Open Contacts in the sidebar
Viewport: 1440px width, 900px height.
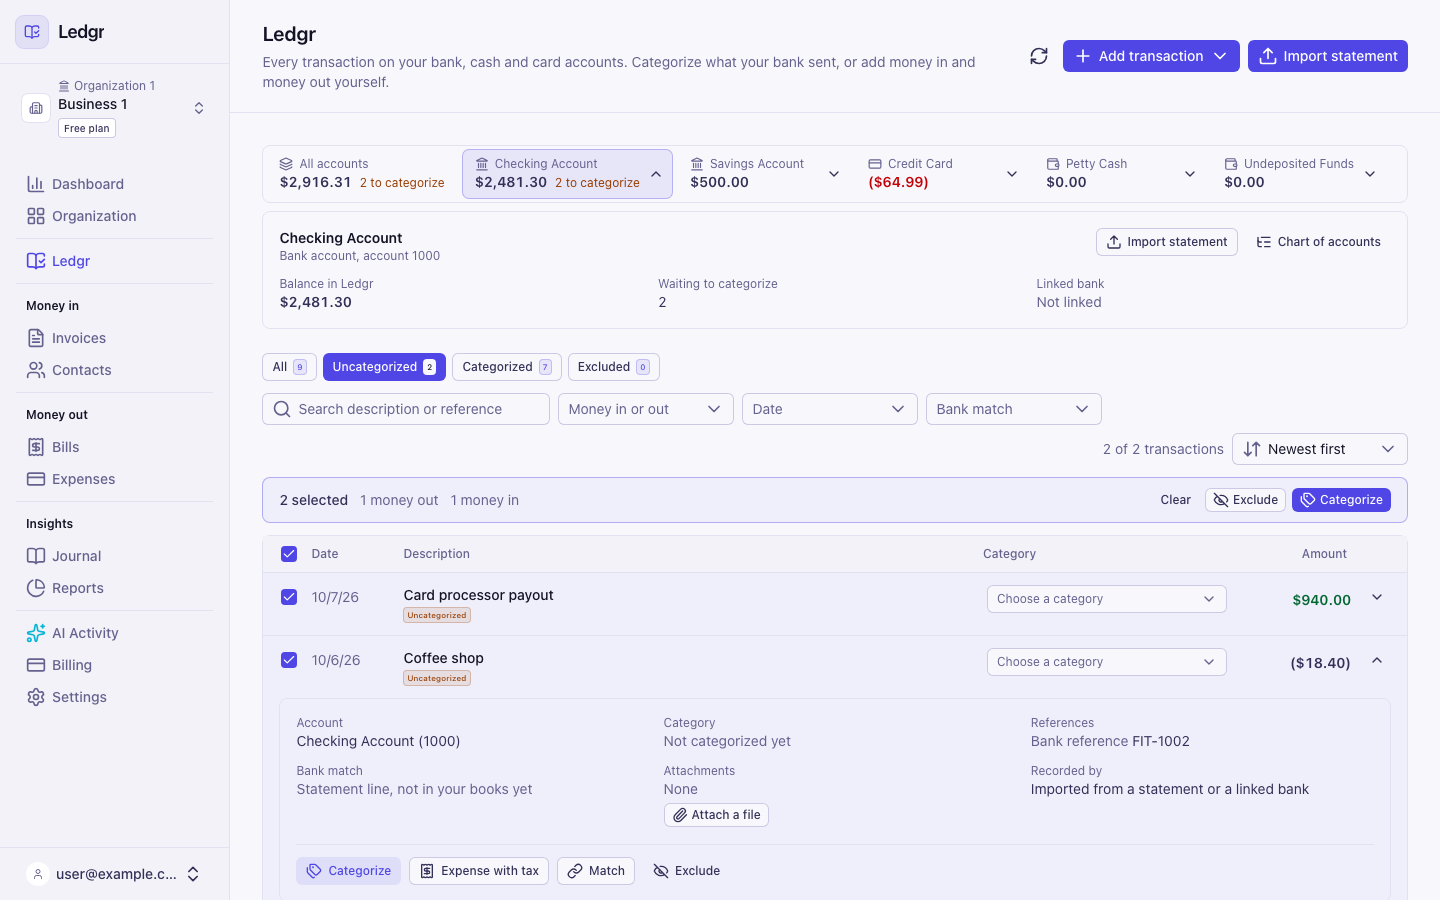click(x=114, y=370)
